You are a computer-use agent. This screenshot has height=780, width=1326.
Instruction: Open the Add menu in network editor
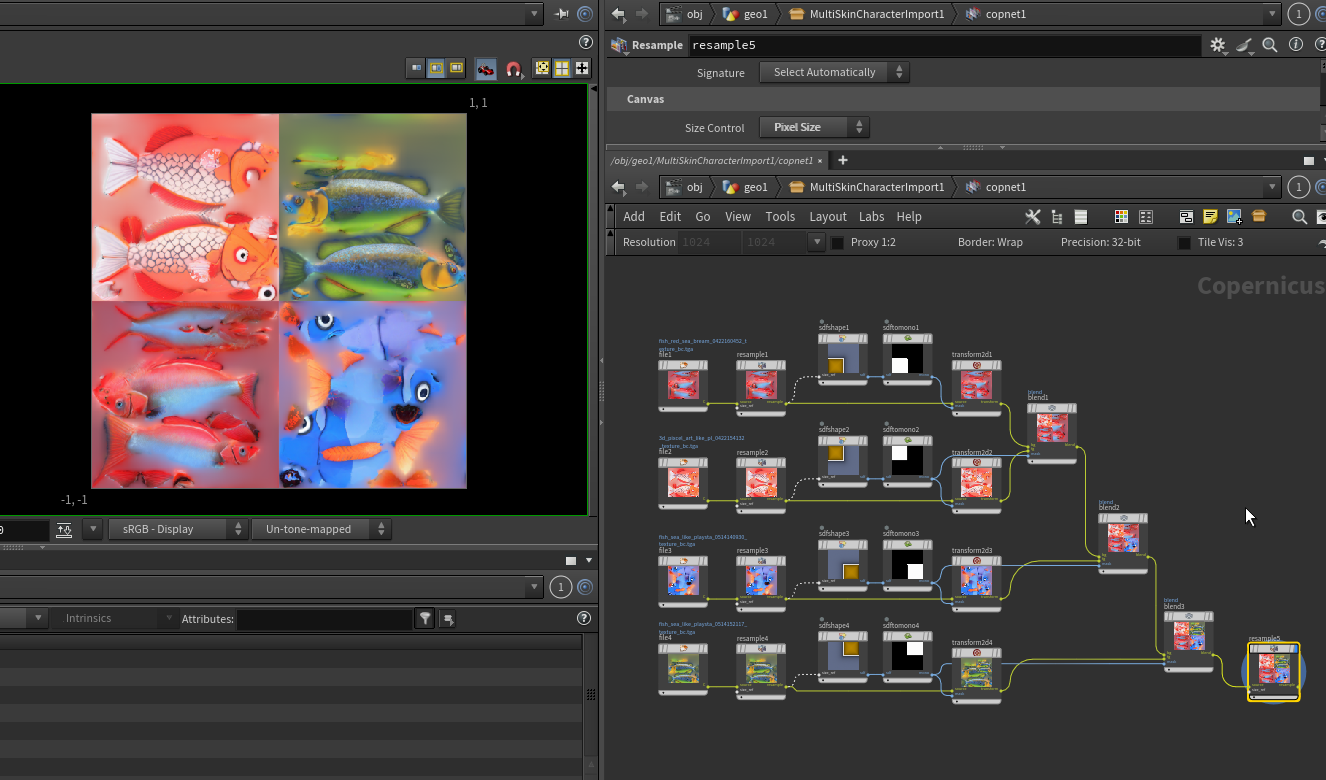click(x=634, y=217)
